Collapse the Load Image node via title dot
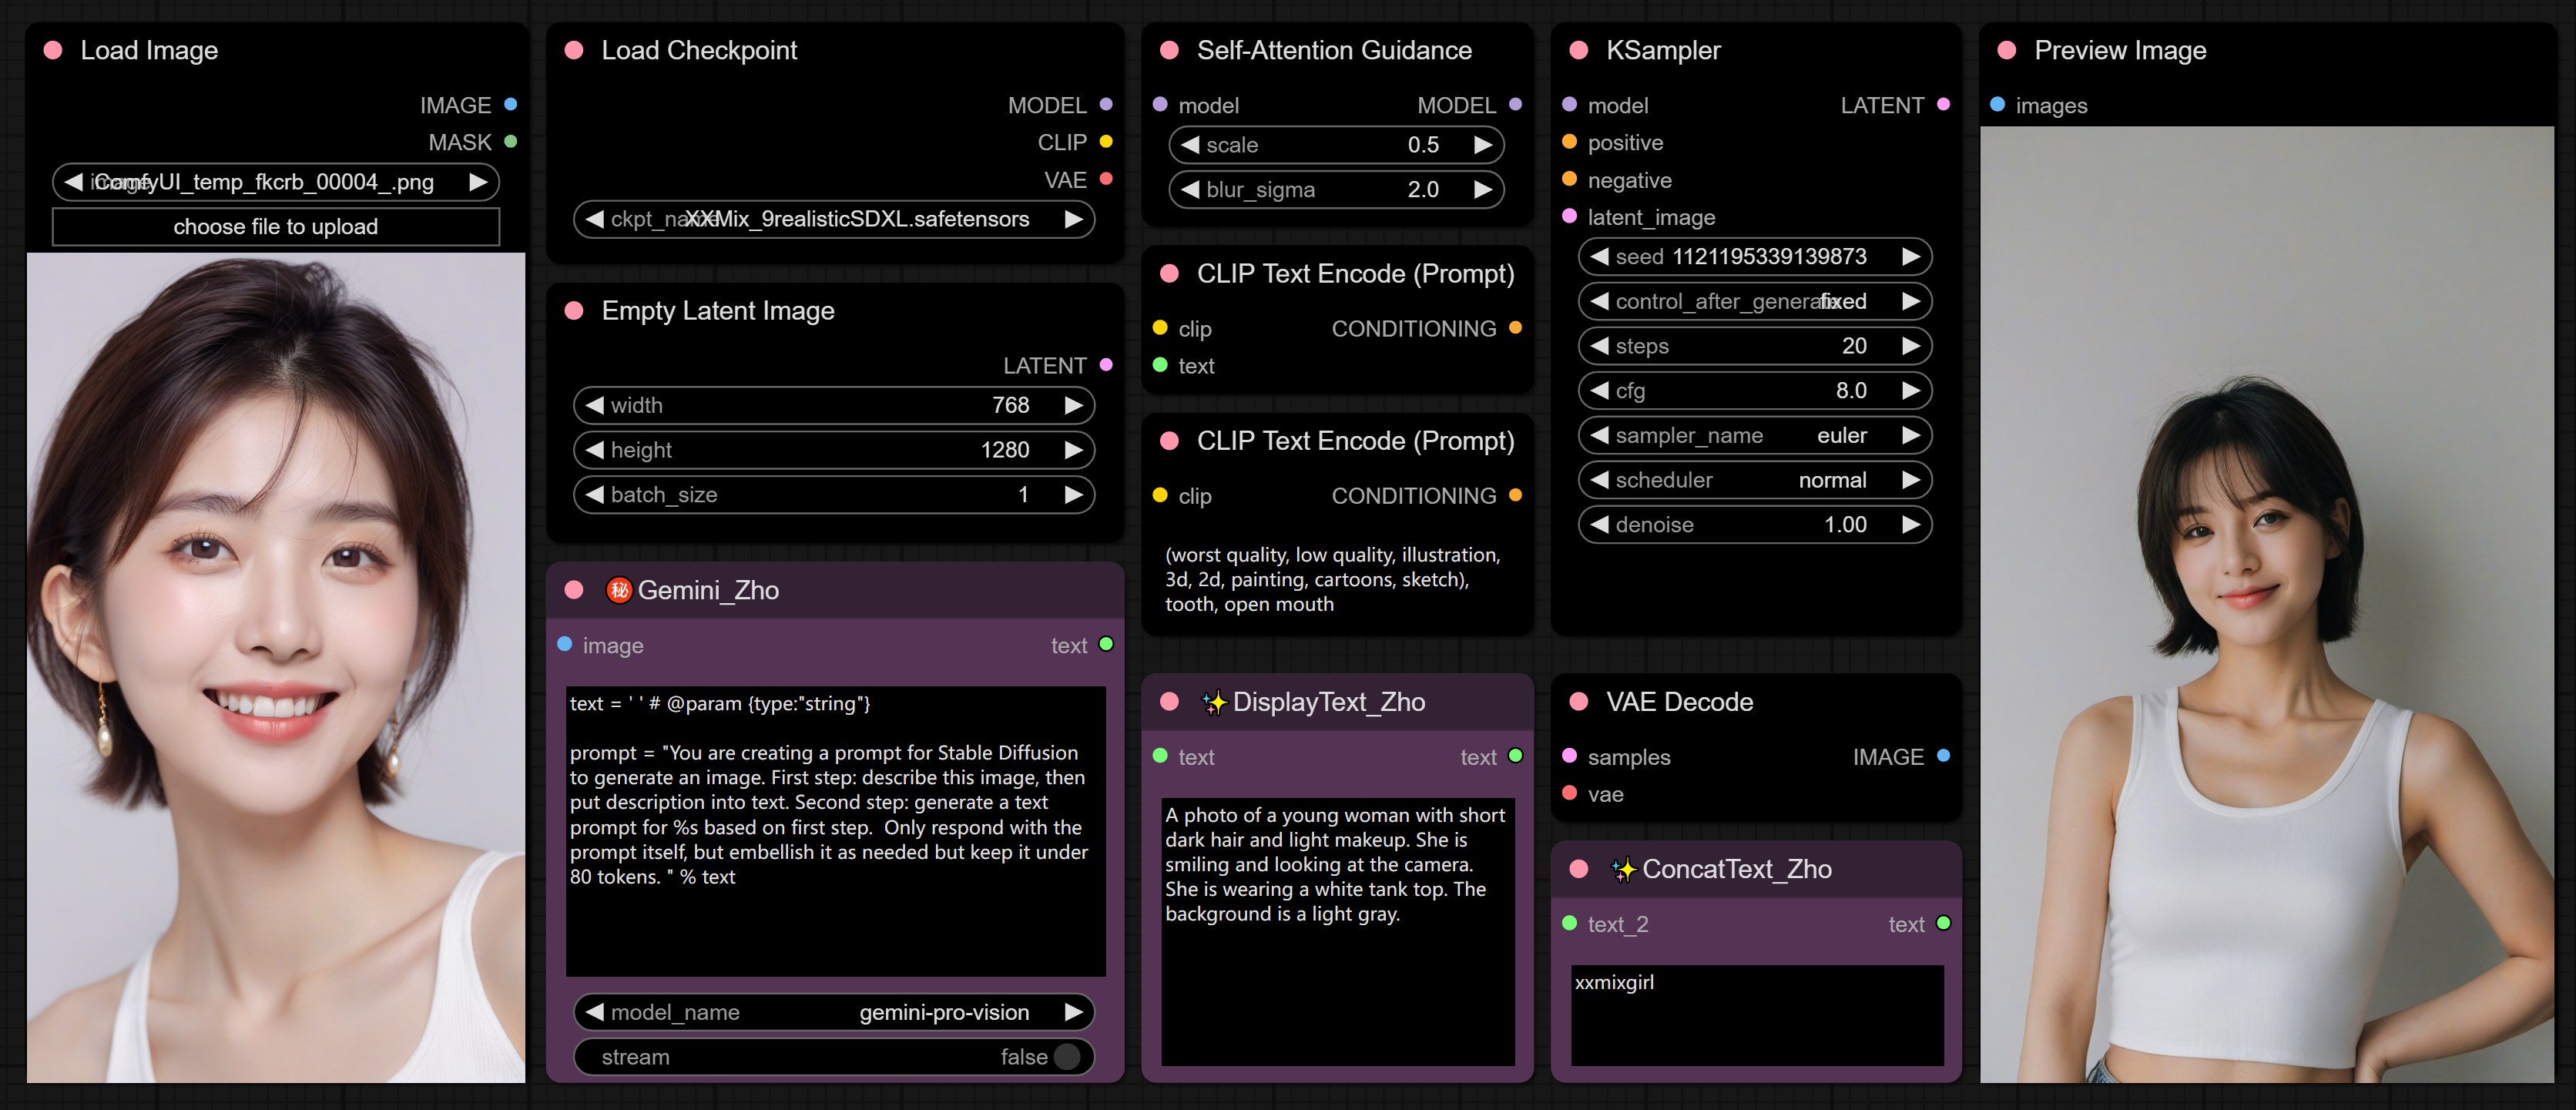This screenshot has height=1110, width=2576. 54,50
